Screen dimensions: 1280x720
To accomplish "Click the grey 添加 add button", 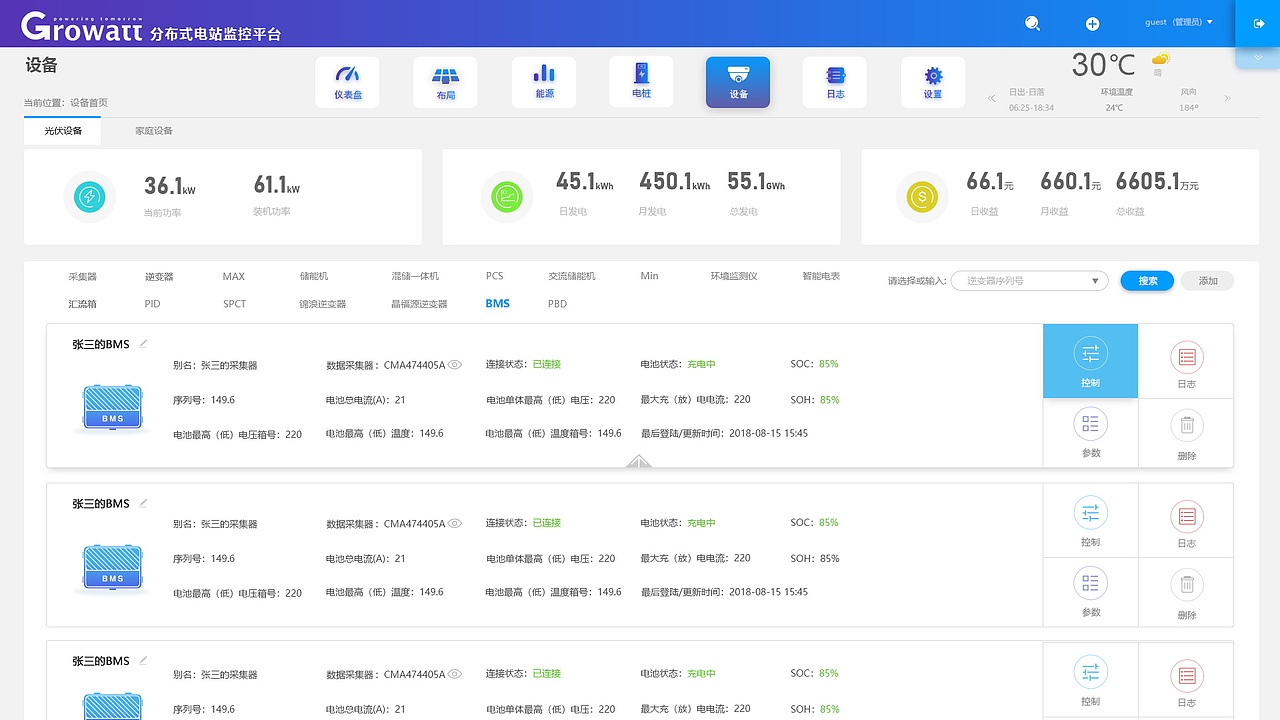I will (1208, 281).
